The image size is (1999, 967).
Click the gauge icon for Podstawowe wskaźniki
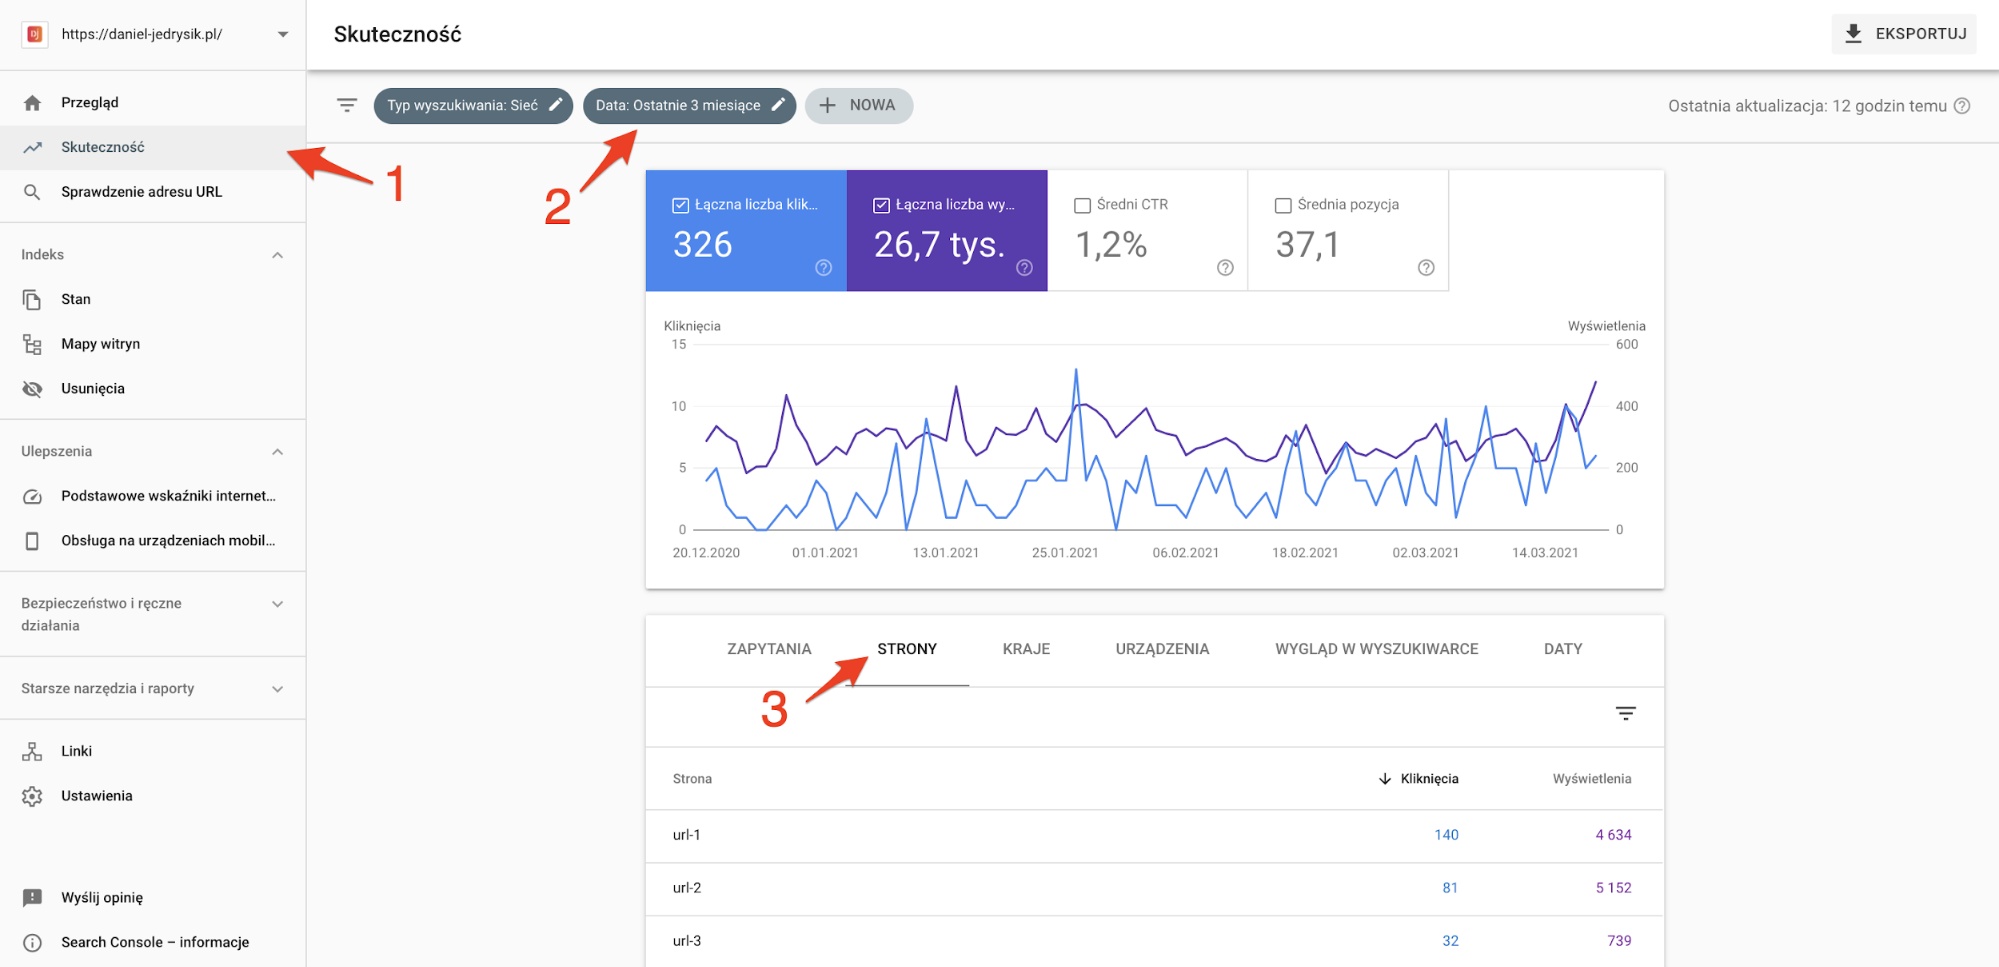click(x=32, y=496)
